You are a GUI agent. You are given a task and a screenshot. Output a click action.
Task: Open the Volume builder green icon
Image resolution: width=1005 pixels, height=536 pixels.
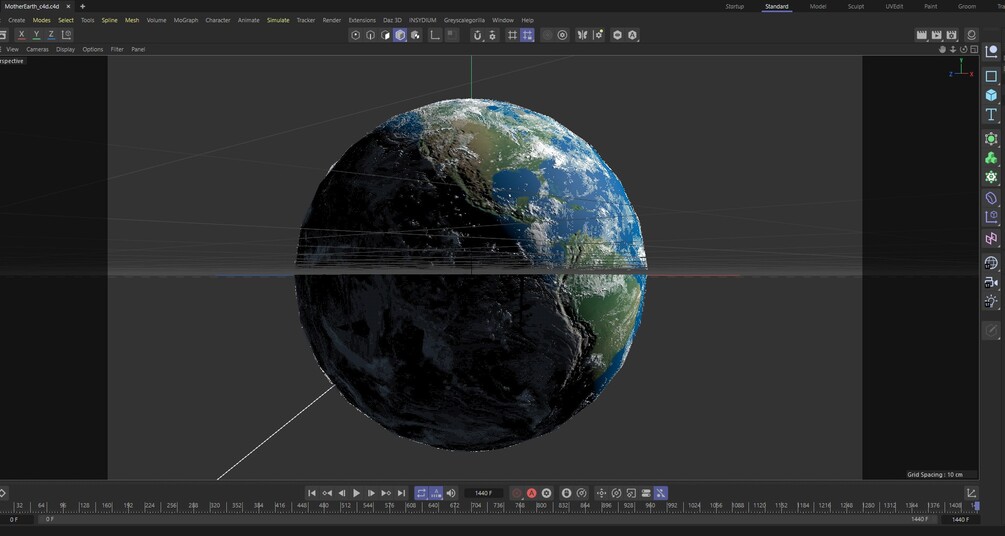(991, 158)
